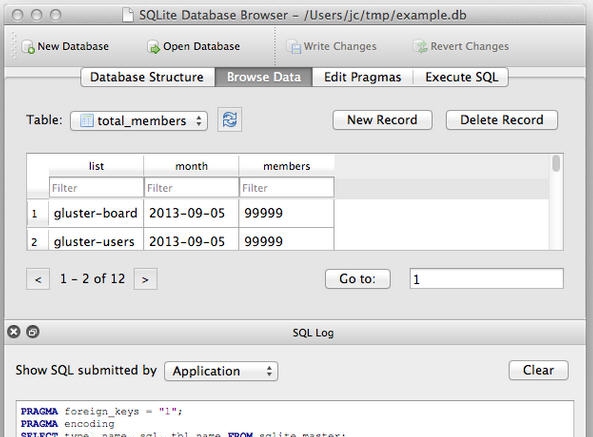The image size is (593, 437).
Task: Click the Go to row number field
Action: tap(487, 279)
